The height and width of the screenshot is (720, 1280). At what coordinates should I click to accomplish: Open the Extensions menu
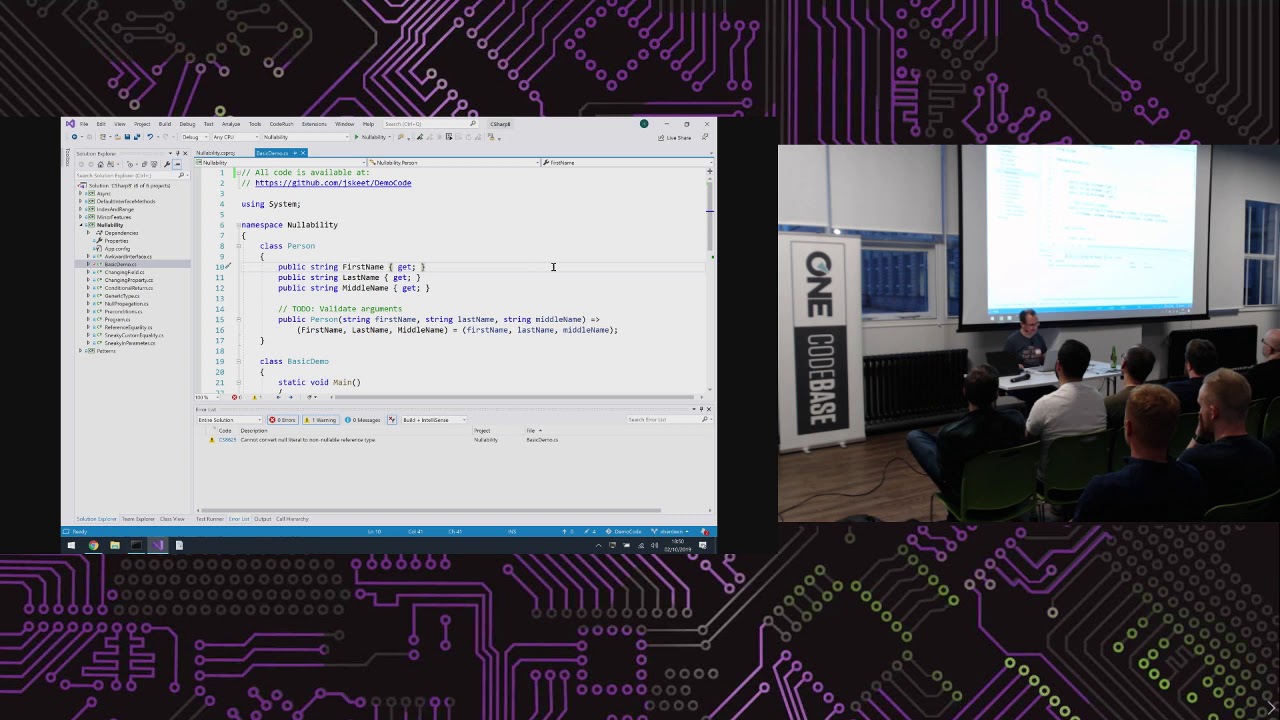pos(314,124)
